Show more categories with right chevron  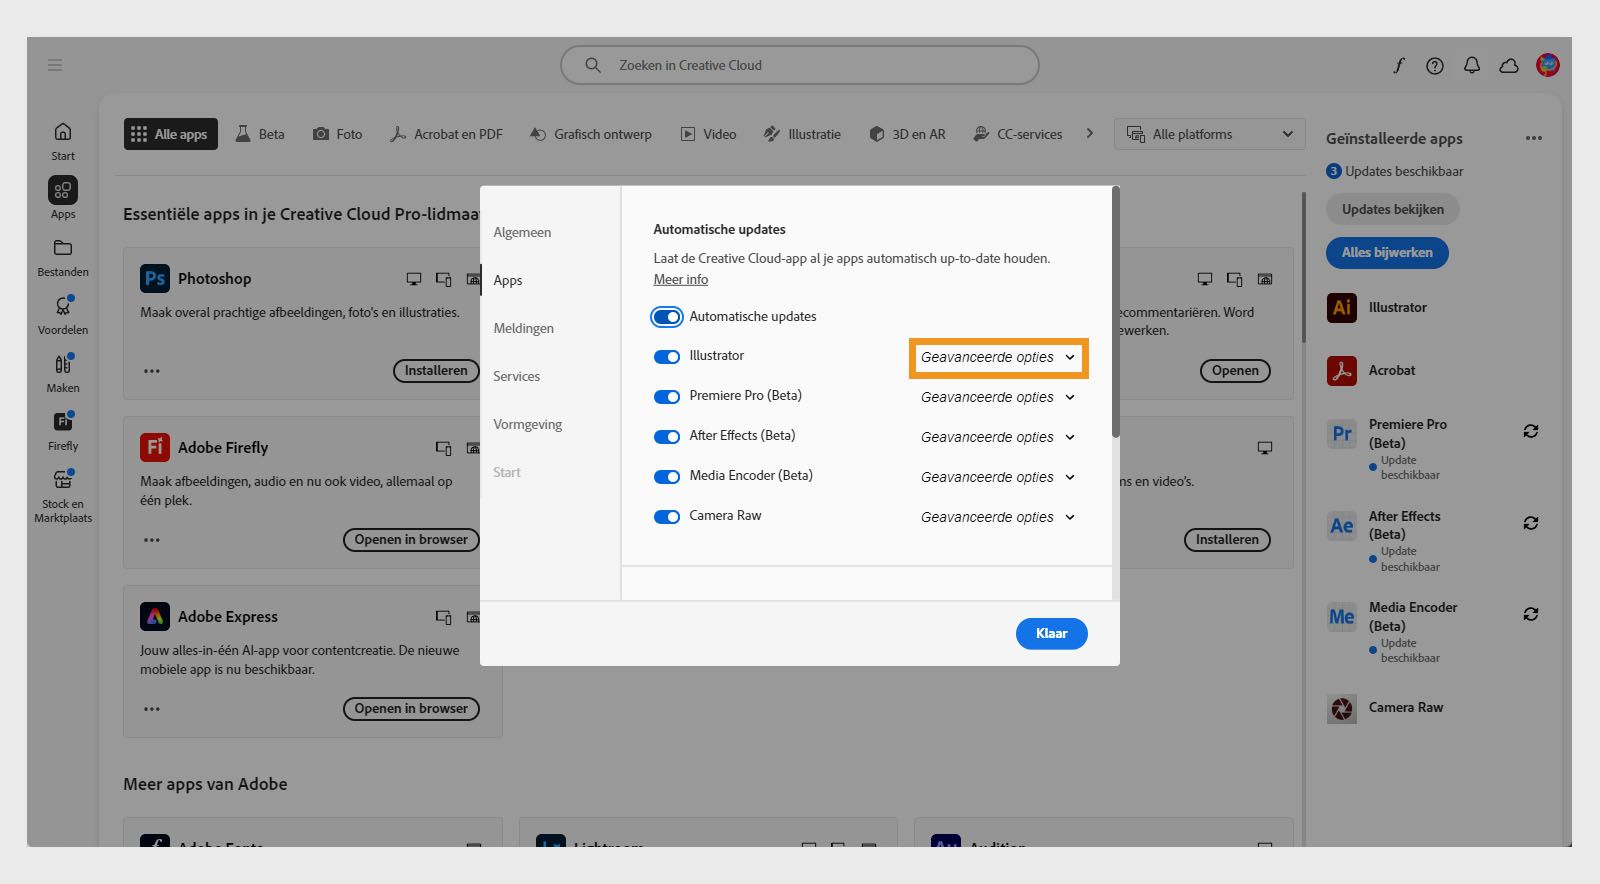(1089, 133)
